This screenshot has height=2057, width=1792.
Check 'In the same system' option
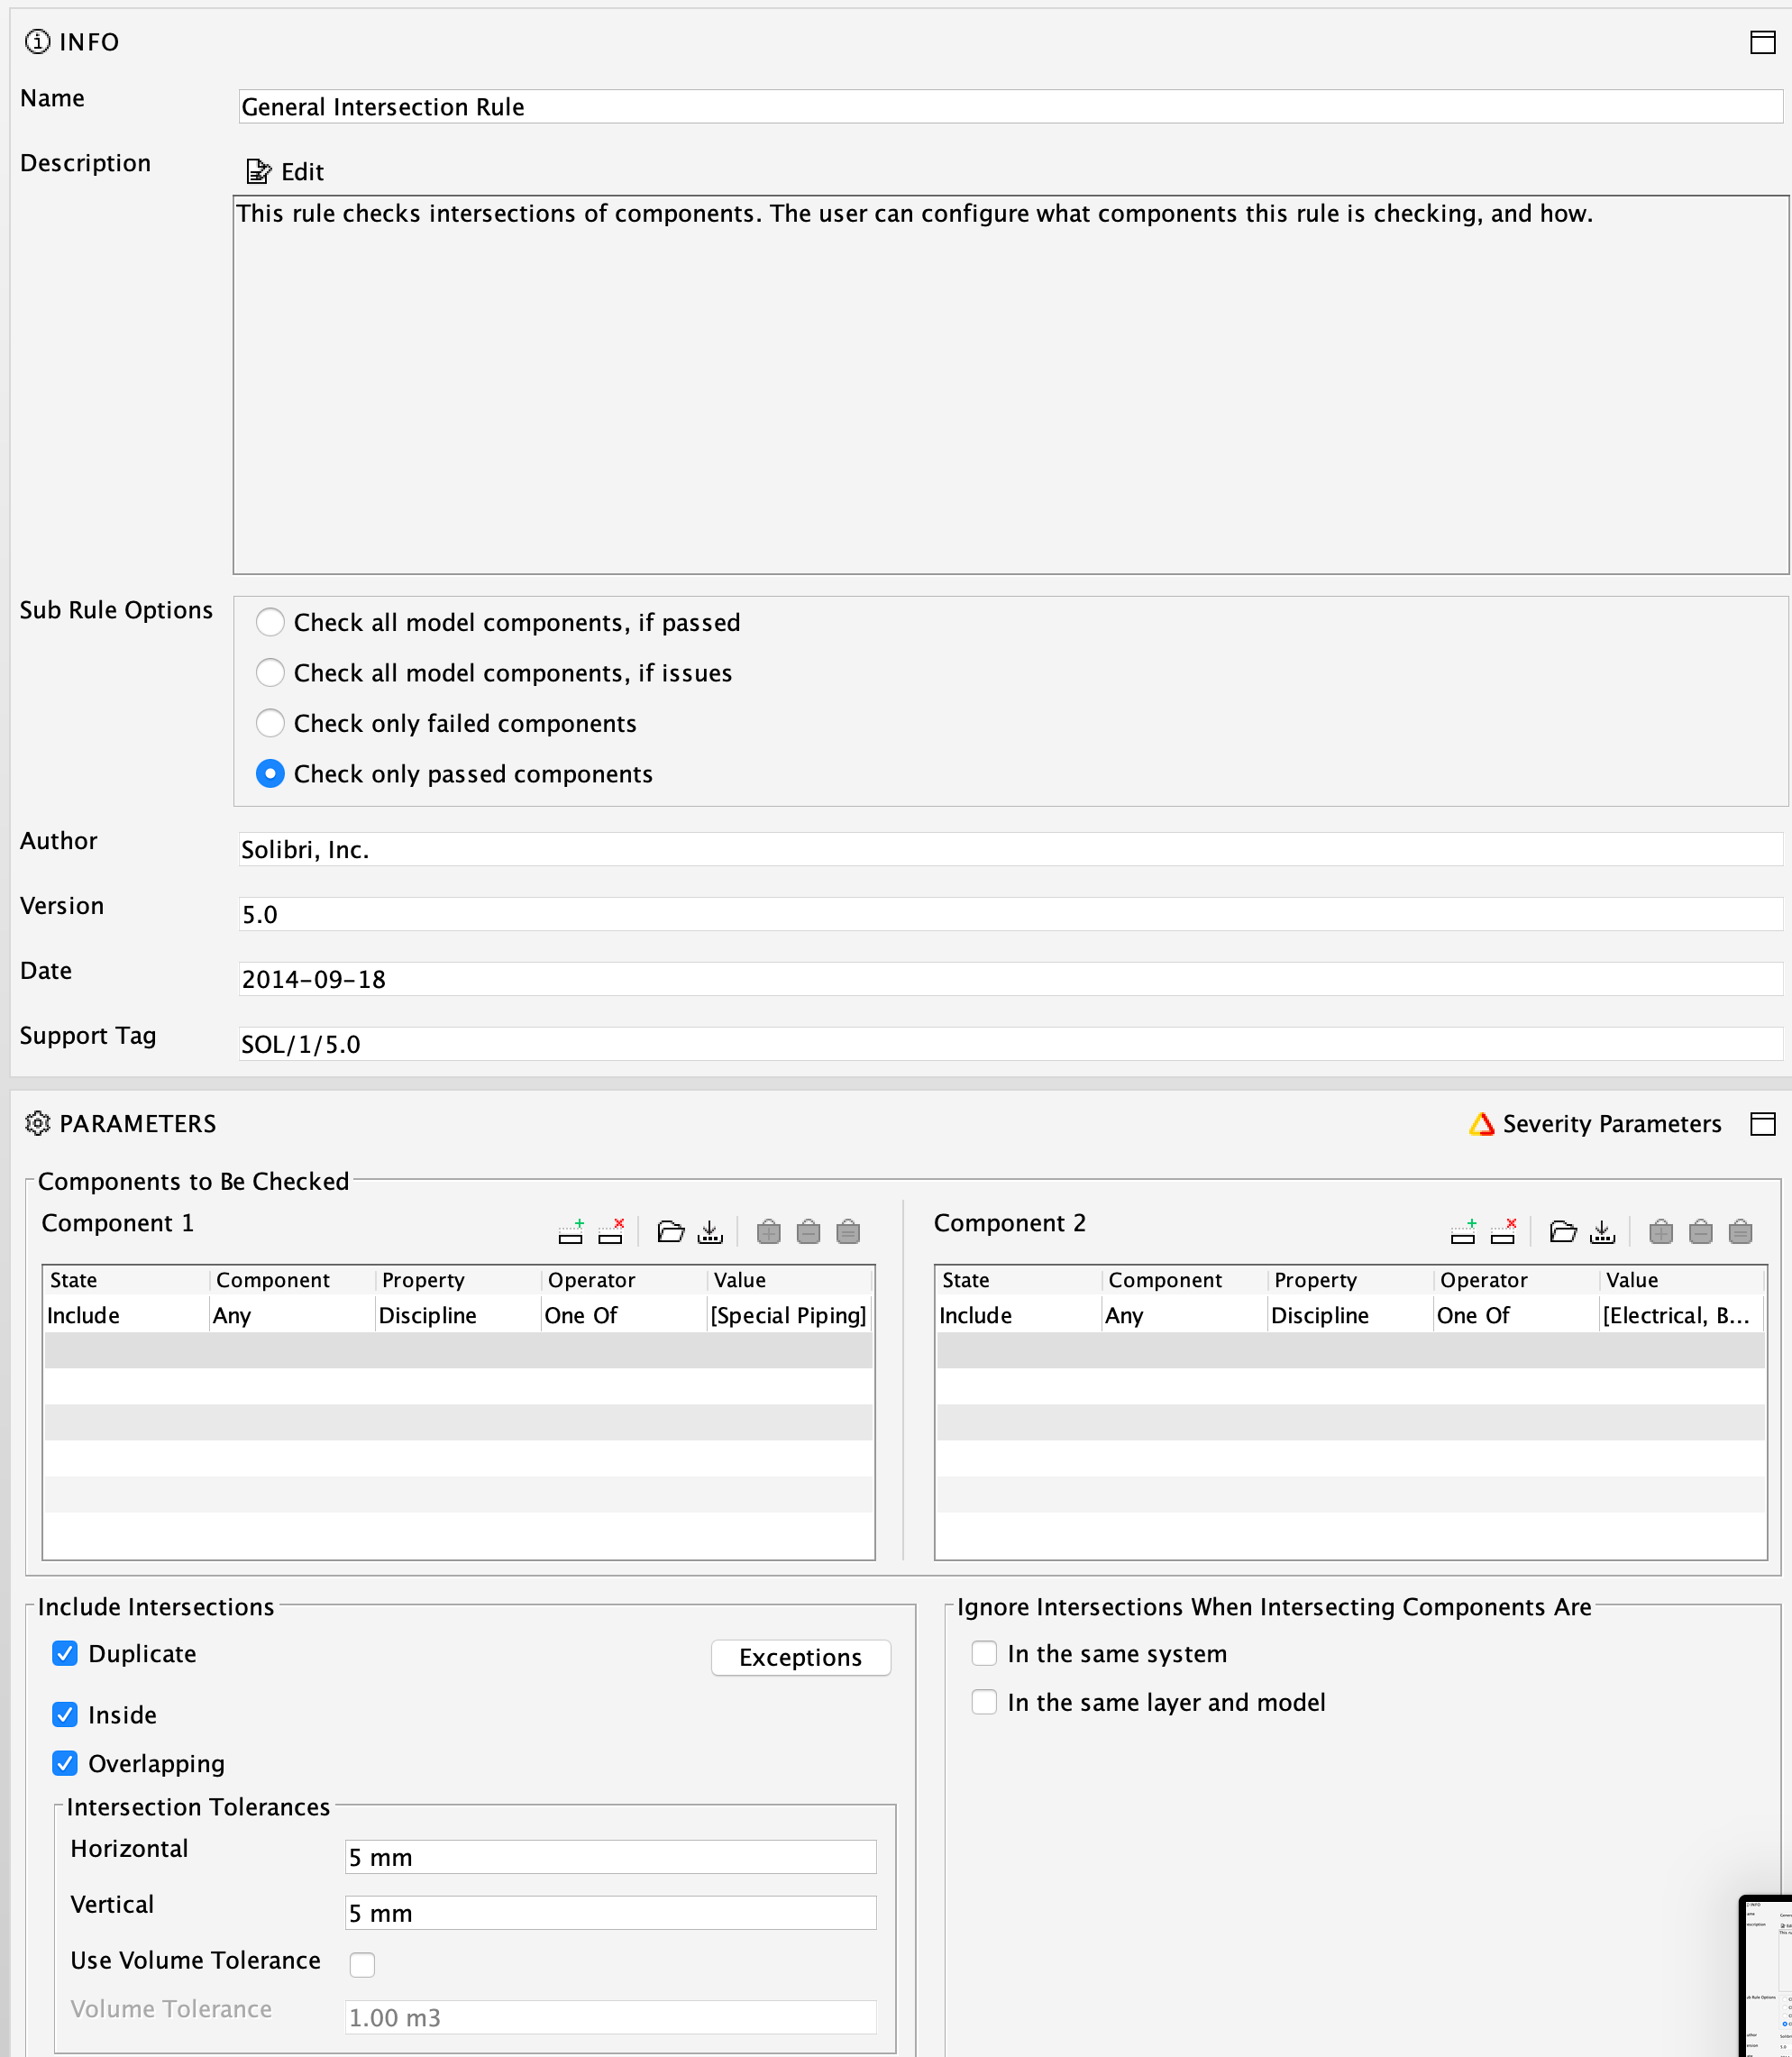984,1653
